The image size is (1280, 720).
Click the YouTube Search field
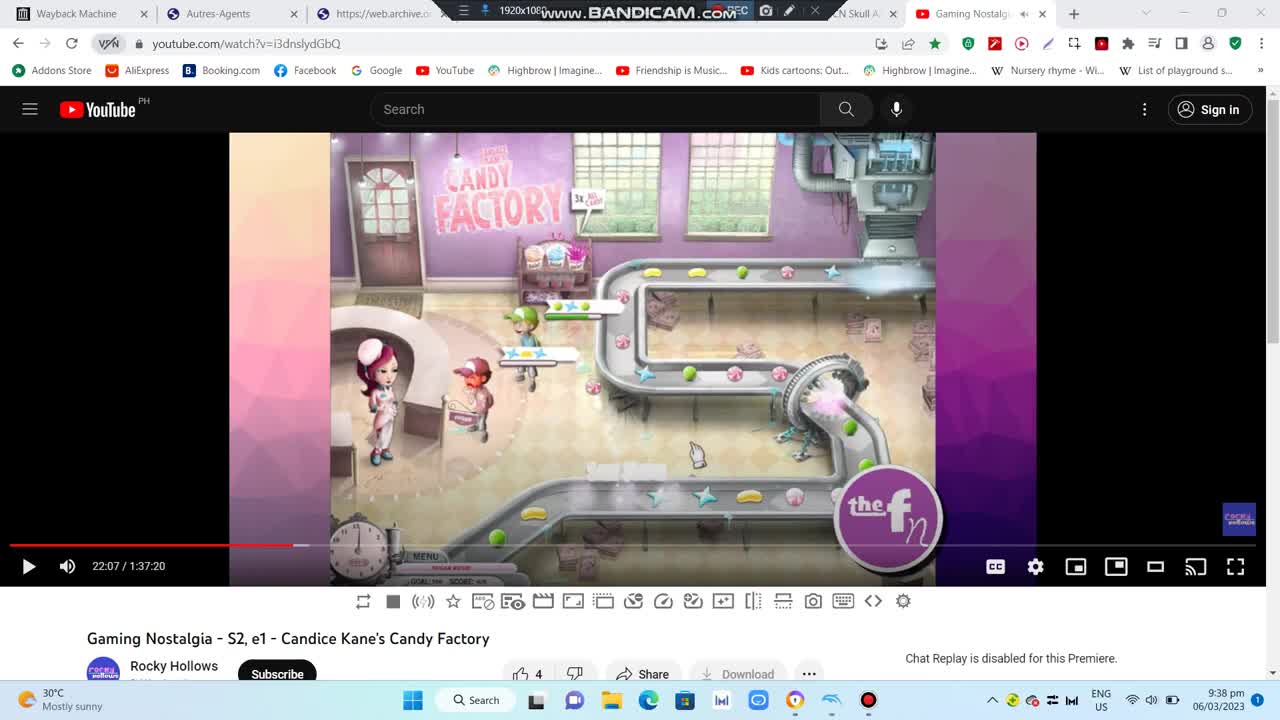(595, 109)
